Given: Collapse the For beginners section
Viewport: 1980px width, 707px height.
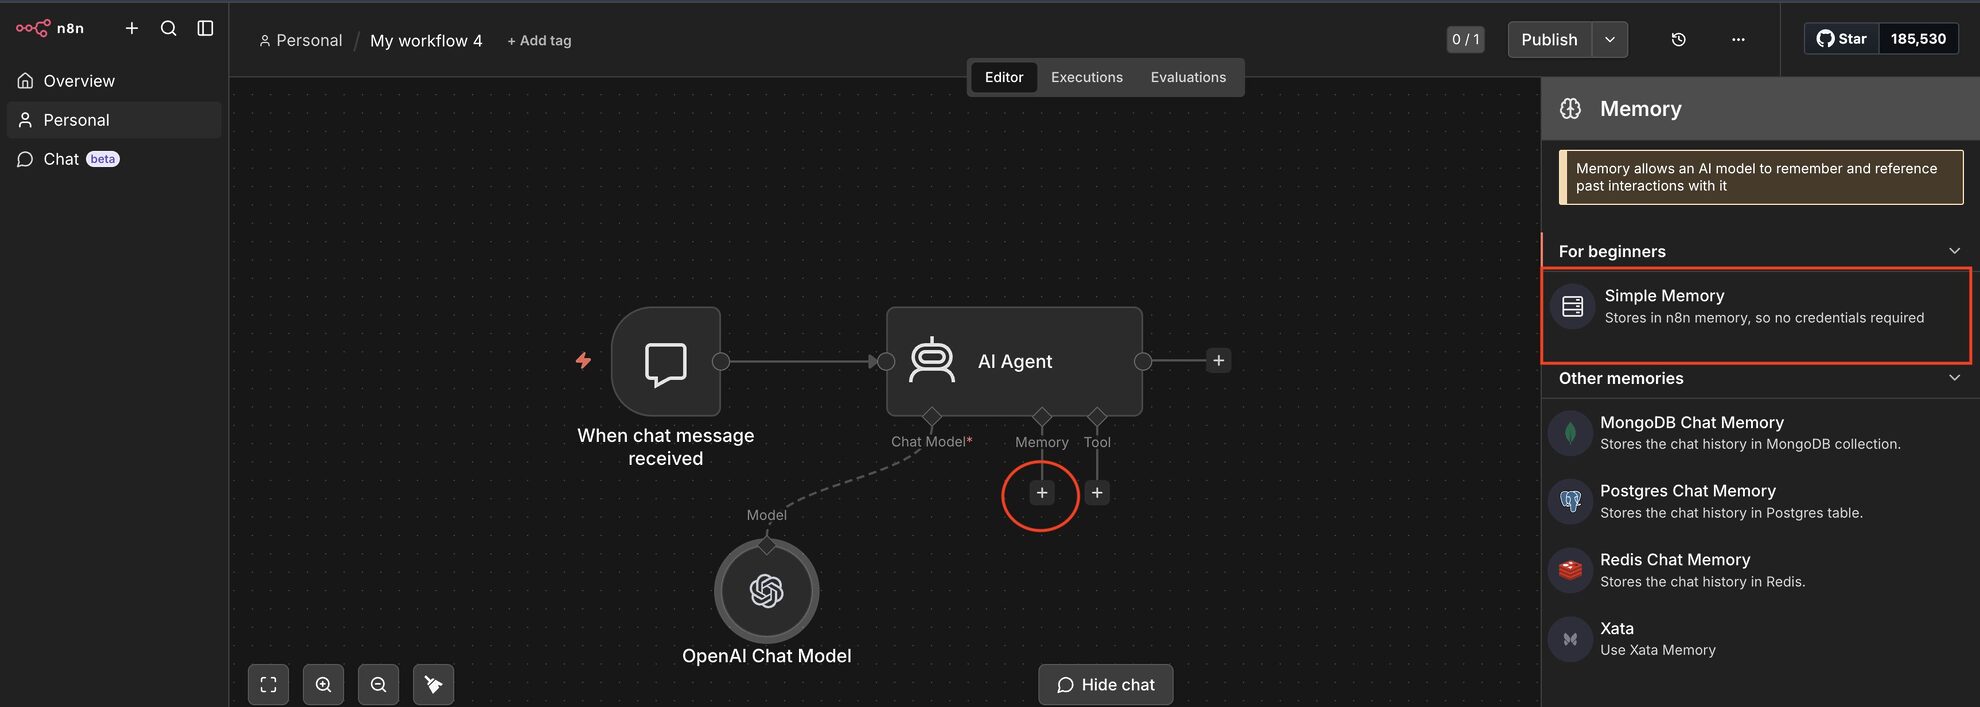Looking at the screenshot, I should click(1955, 251).
